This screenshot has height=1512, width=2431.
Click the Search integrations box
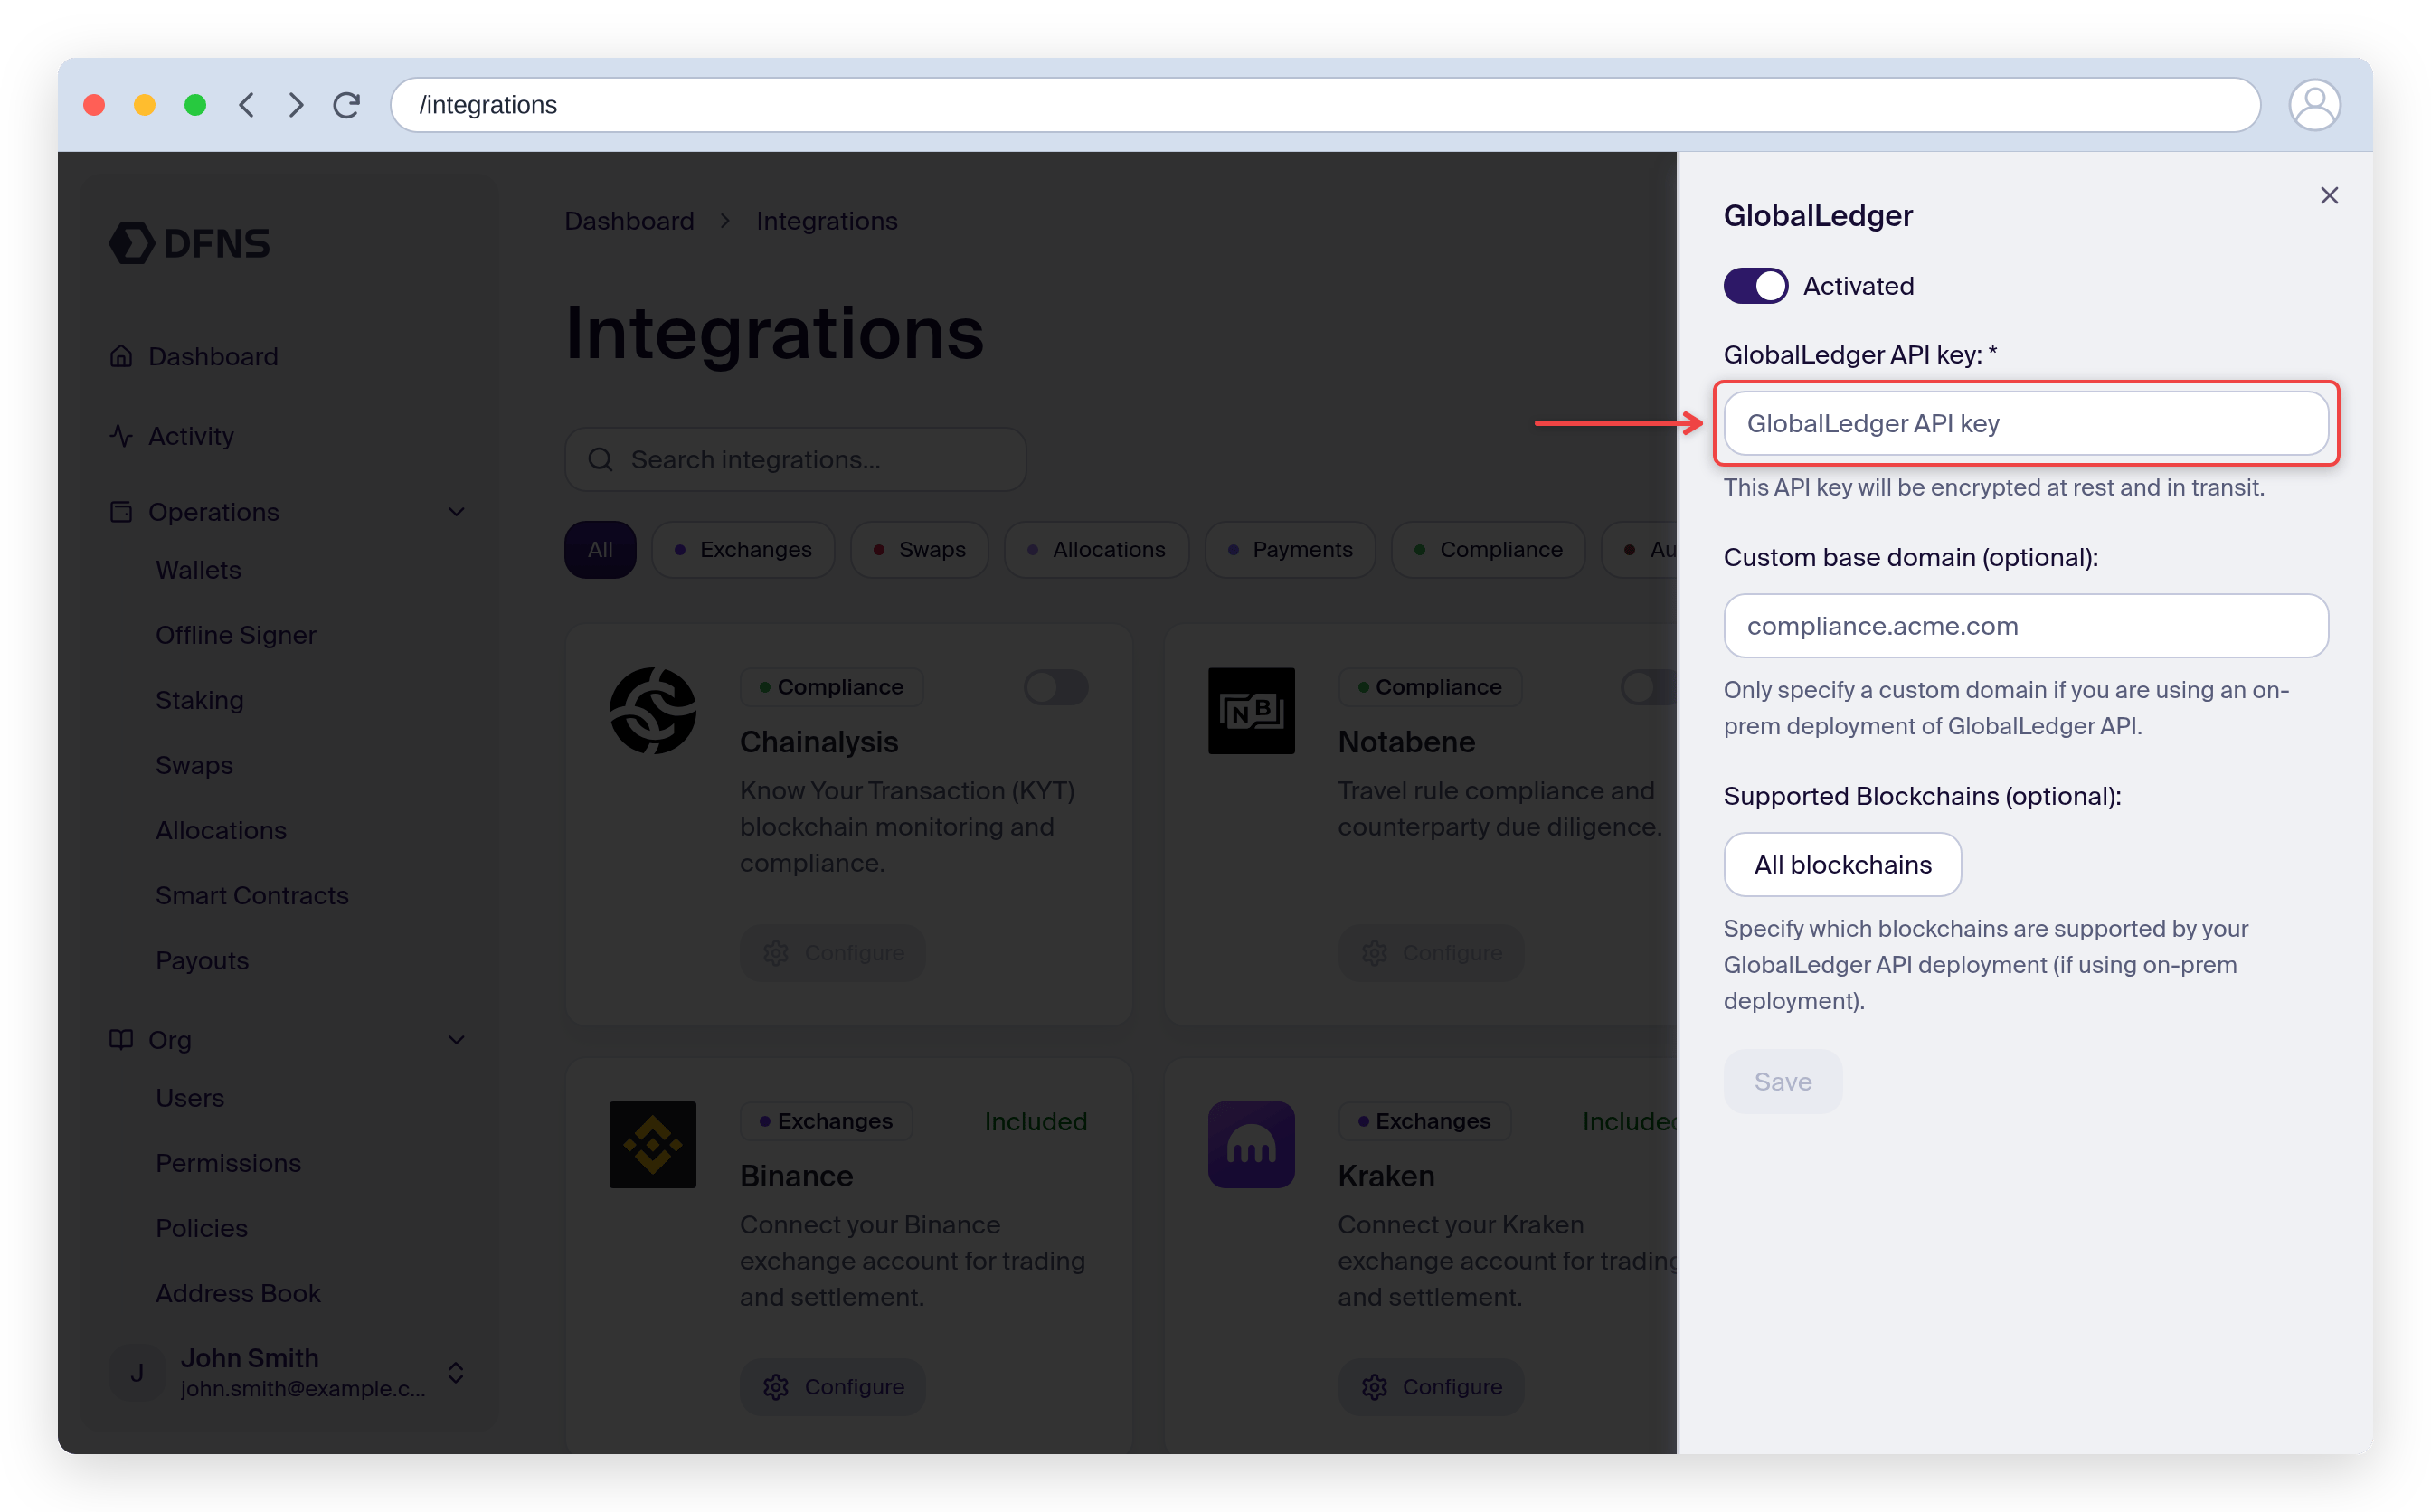[795, 460]
